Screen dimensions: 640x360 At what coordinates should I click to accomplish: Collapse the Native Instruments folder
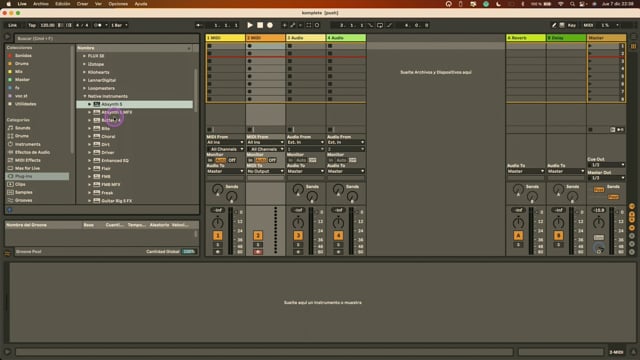tap(84, 96)
